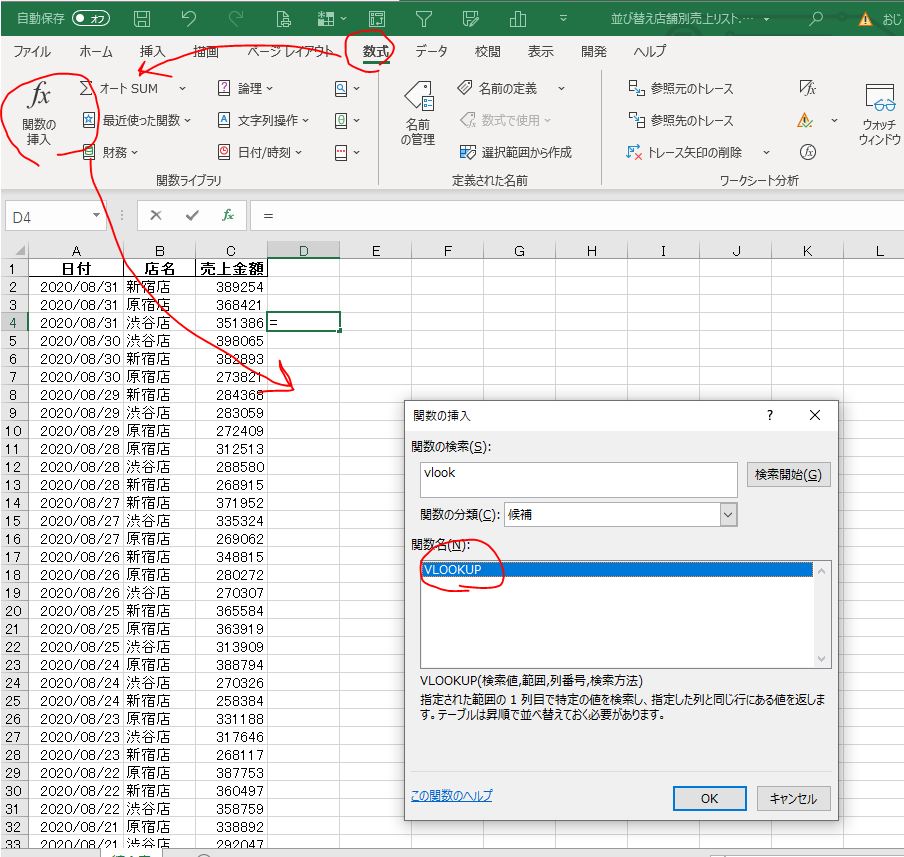Toggle the AutoSave (自動保存) switch

click(92, 19)
